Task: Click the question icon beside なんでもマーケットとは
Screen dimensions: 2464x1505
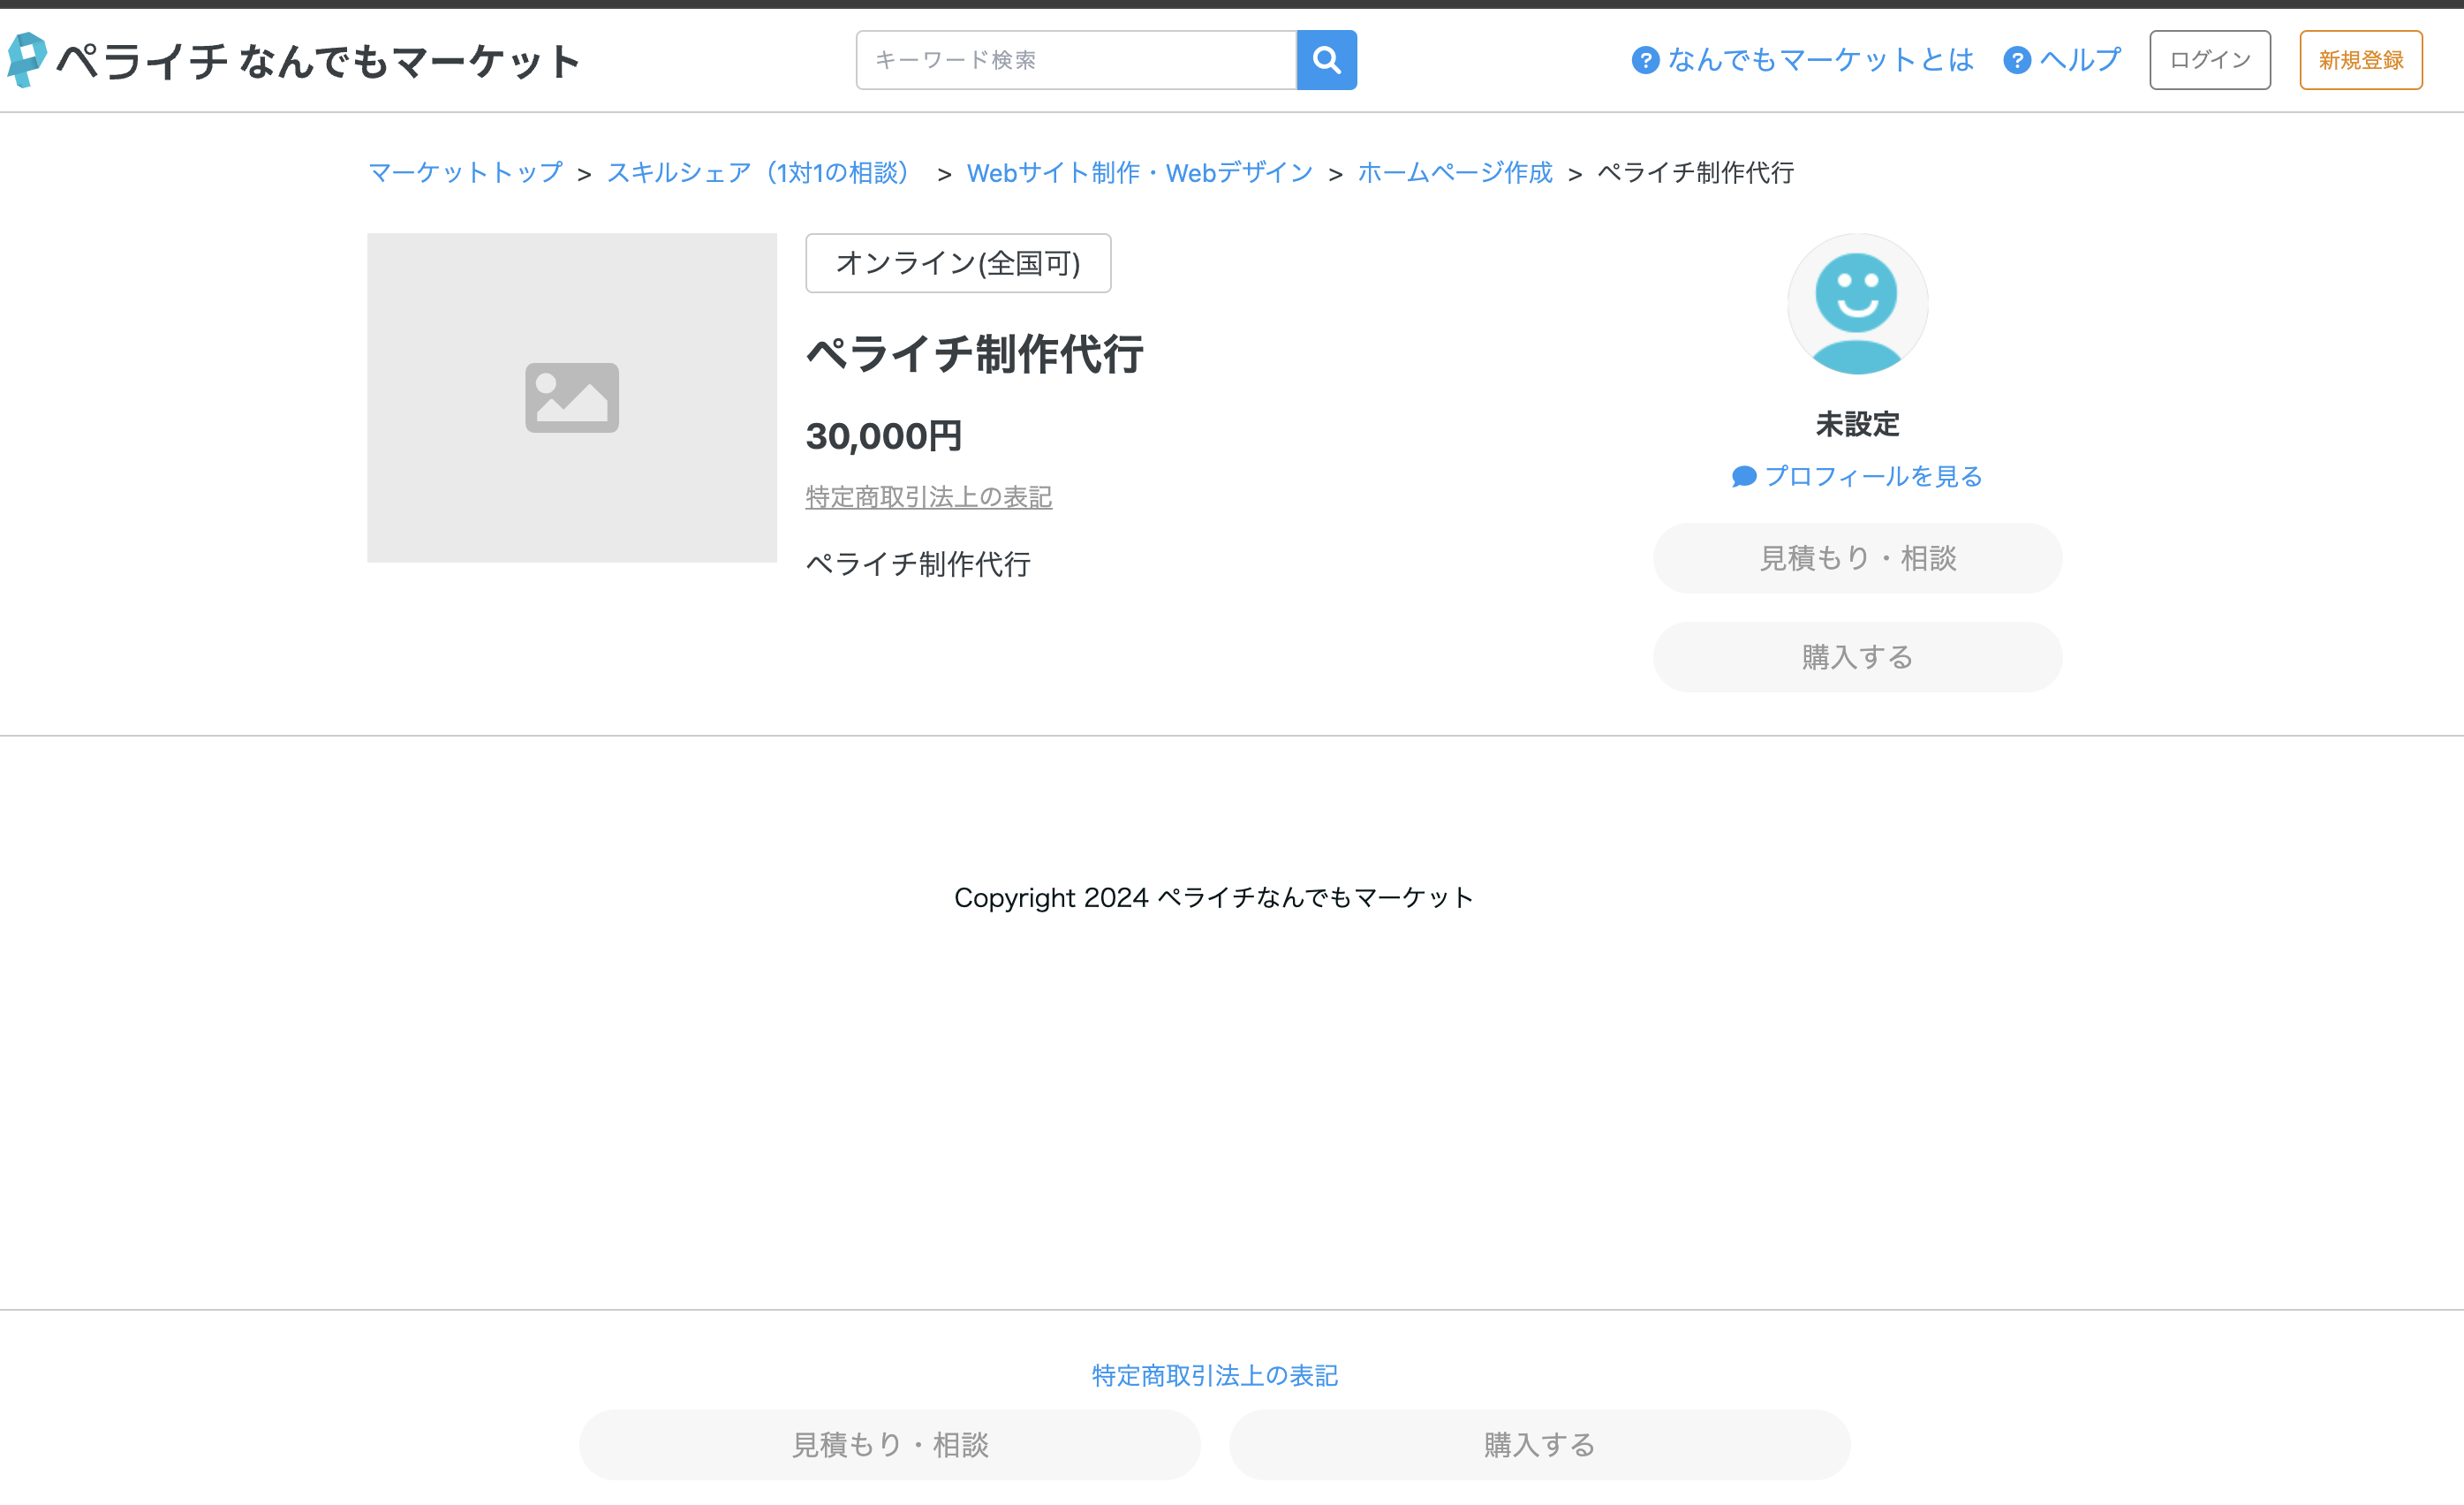Action: 1645,60
